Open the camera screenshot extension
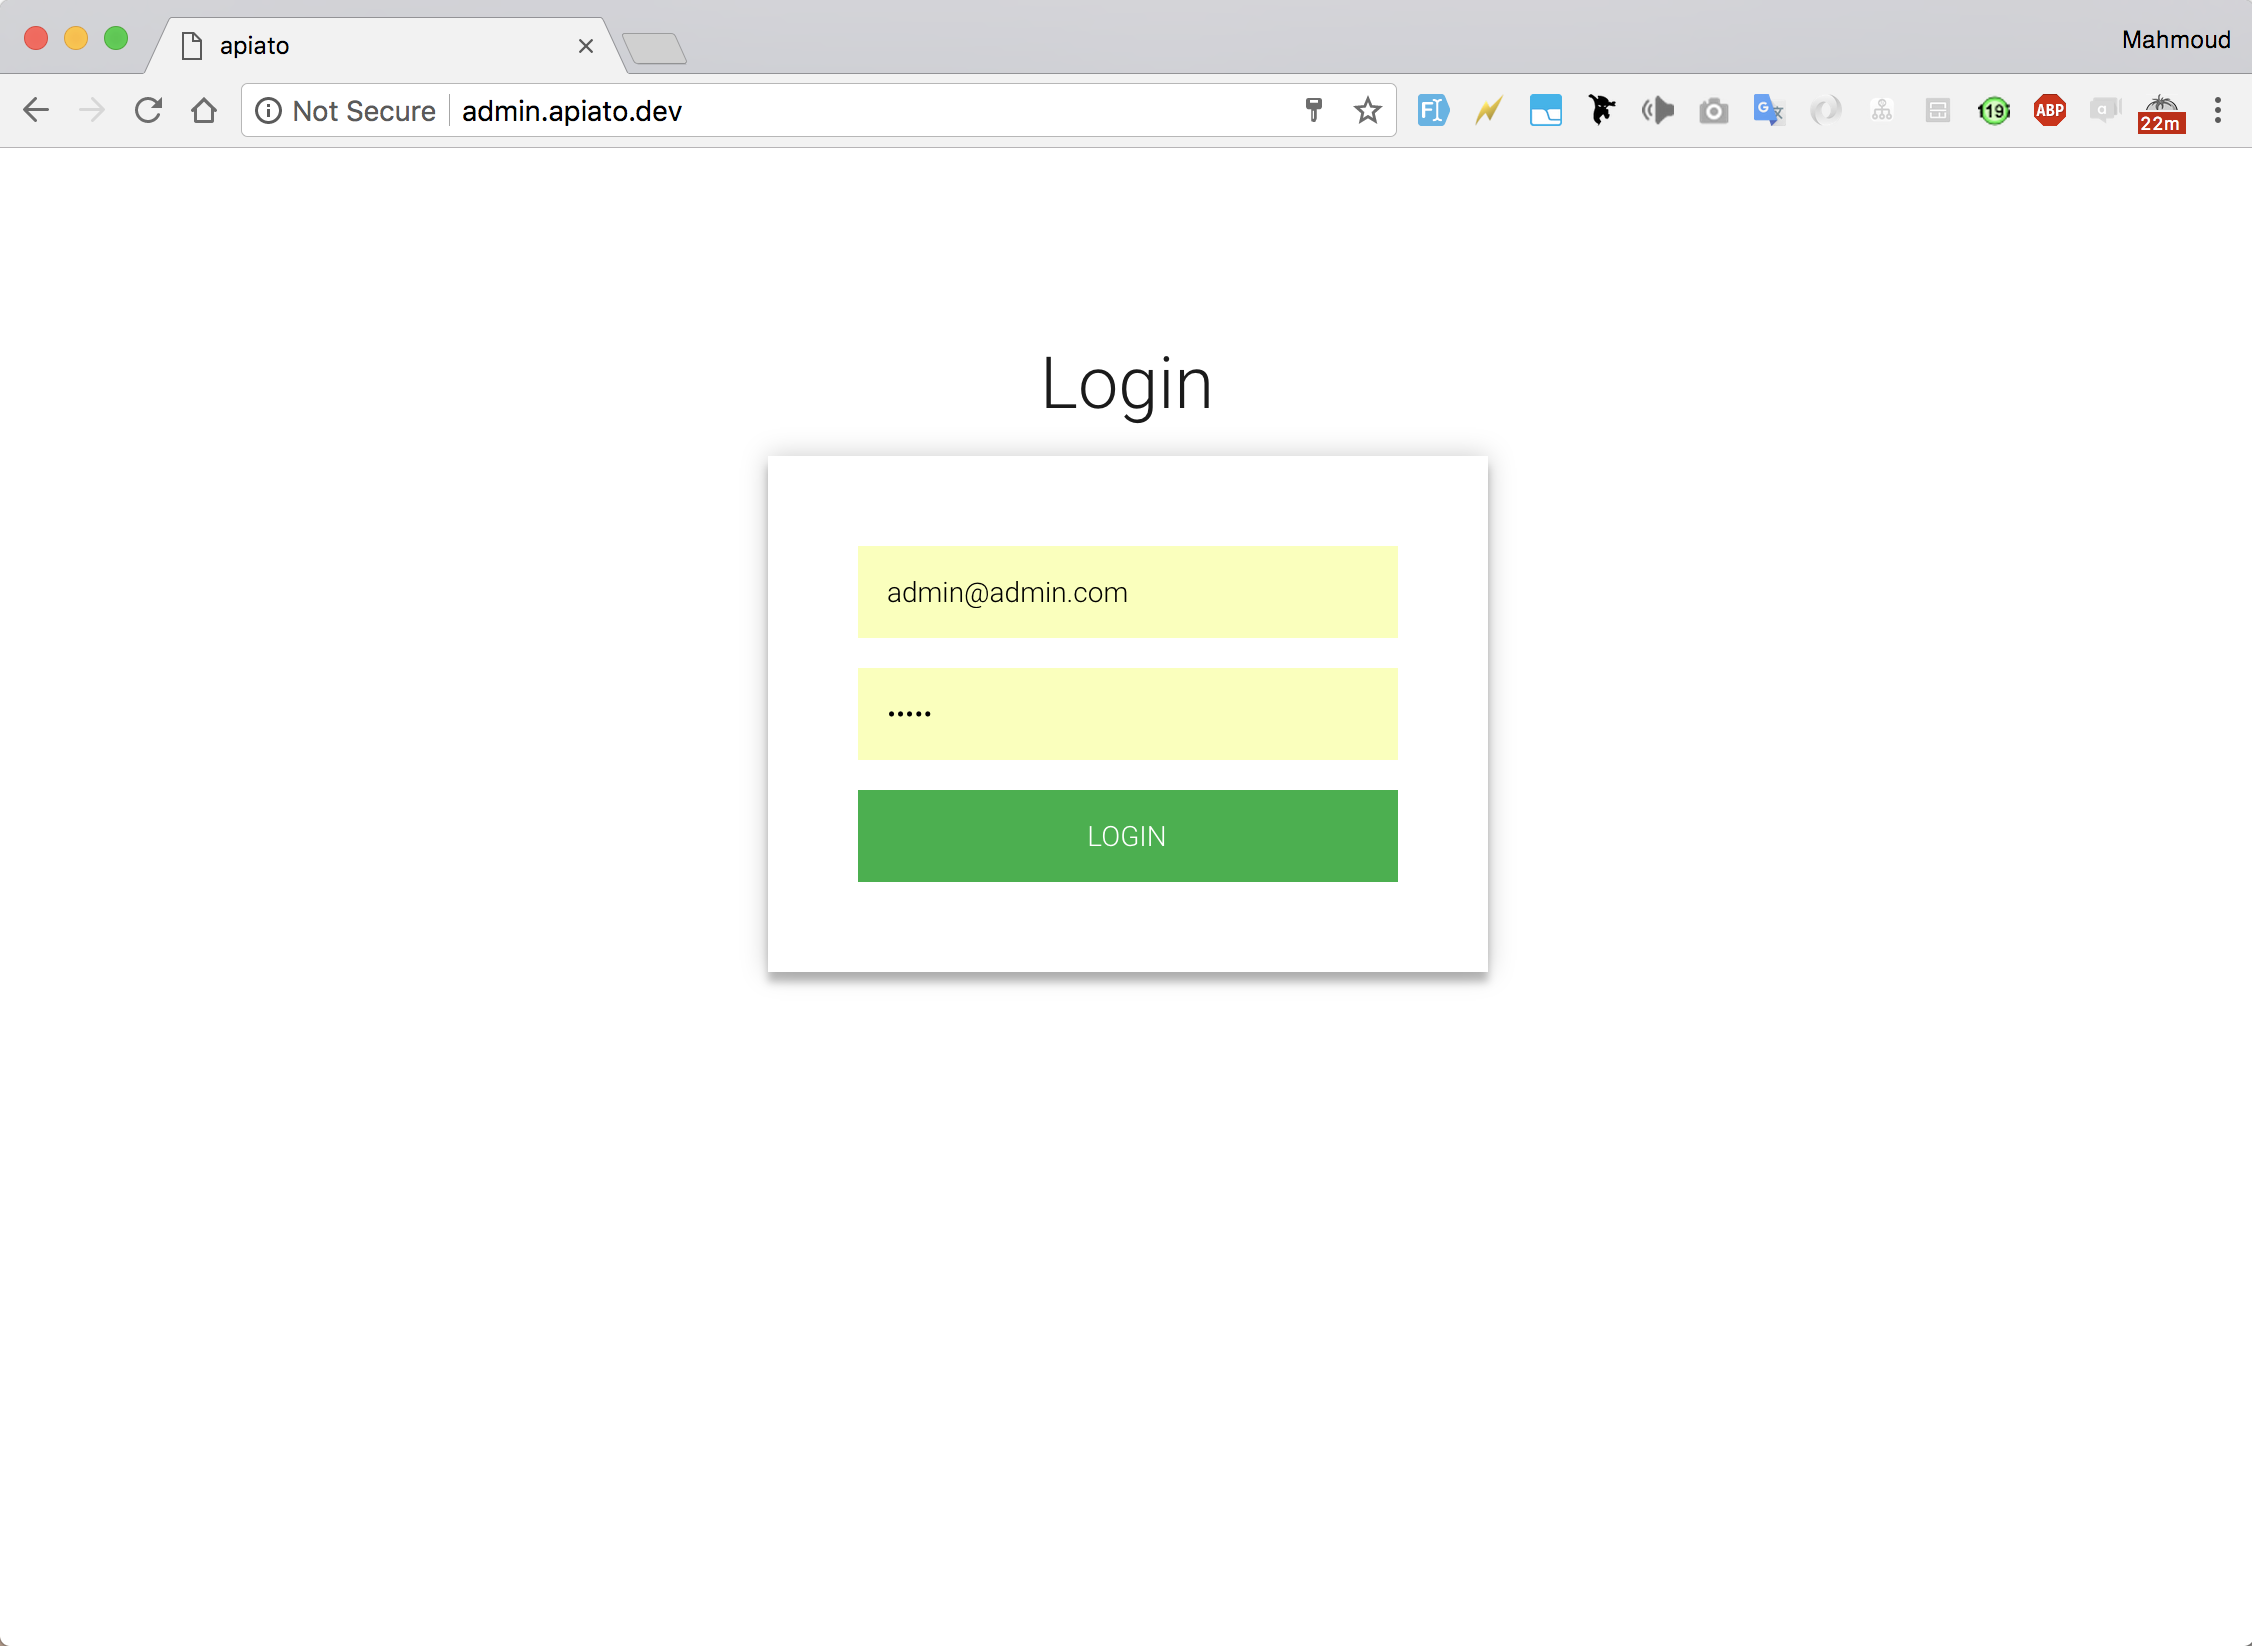Image resolution: width=2252 pixels, height=1646 pixels. tap(1713, 110)
